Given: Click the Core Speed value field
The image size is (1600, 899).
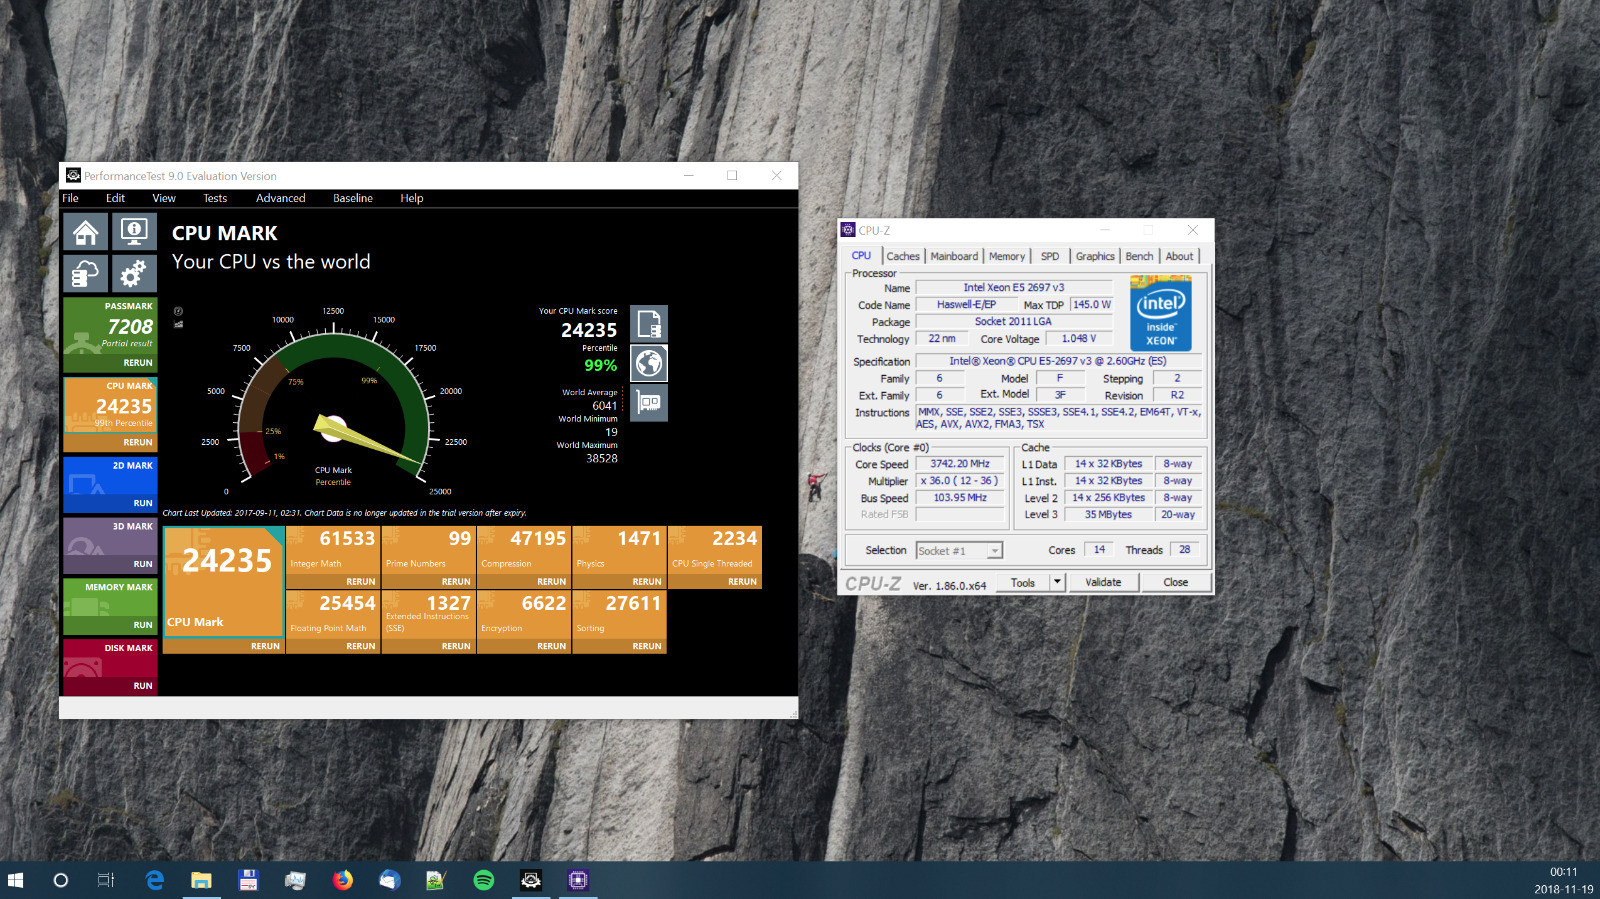Looking at the screenshot, I should point(960,464).
